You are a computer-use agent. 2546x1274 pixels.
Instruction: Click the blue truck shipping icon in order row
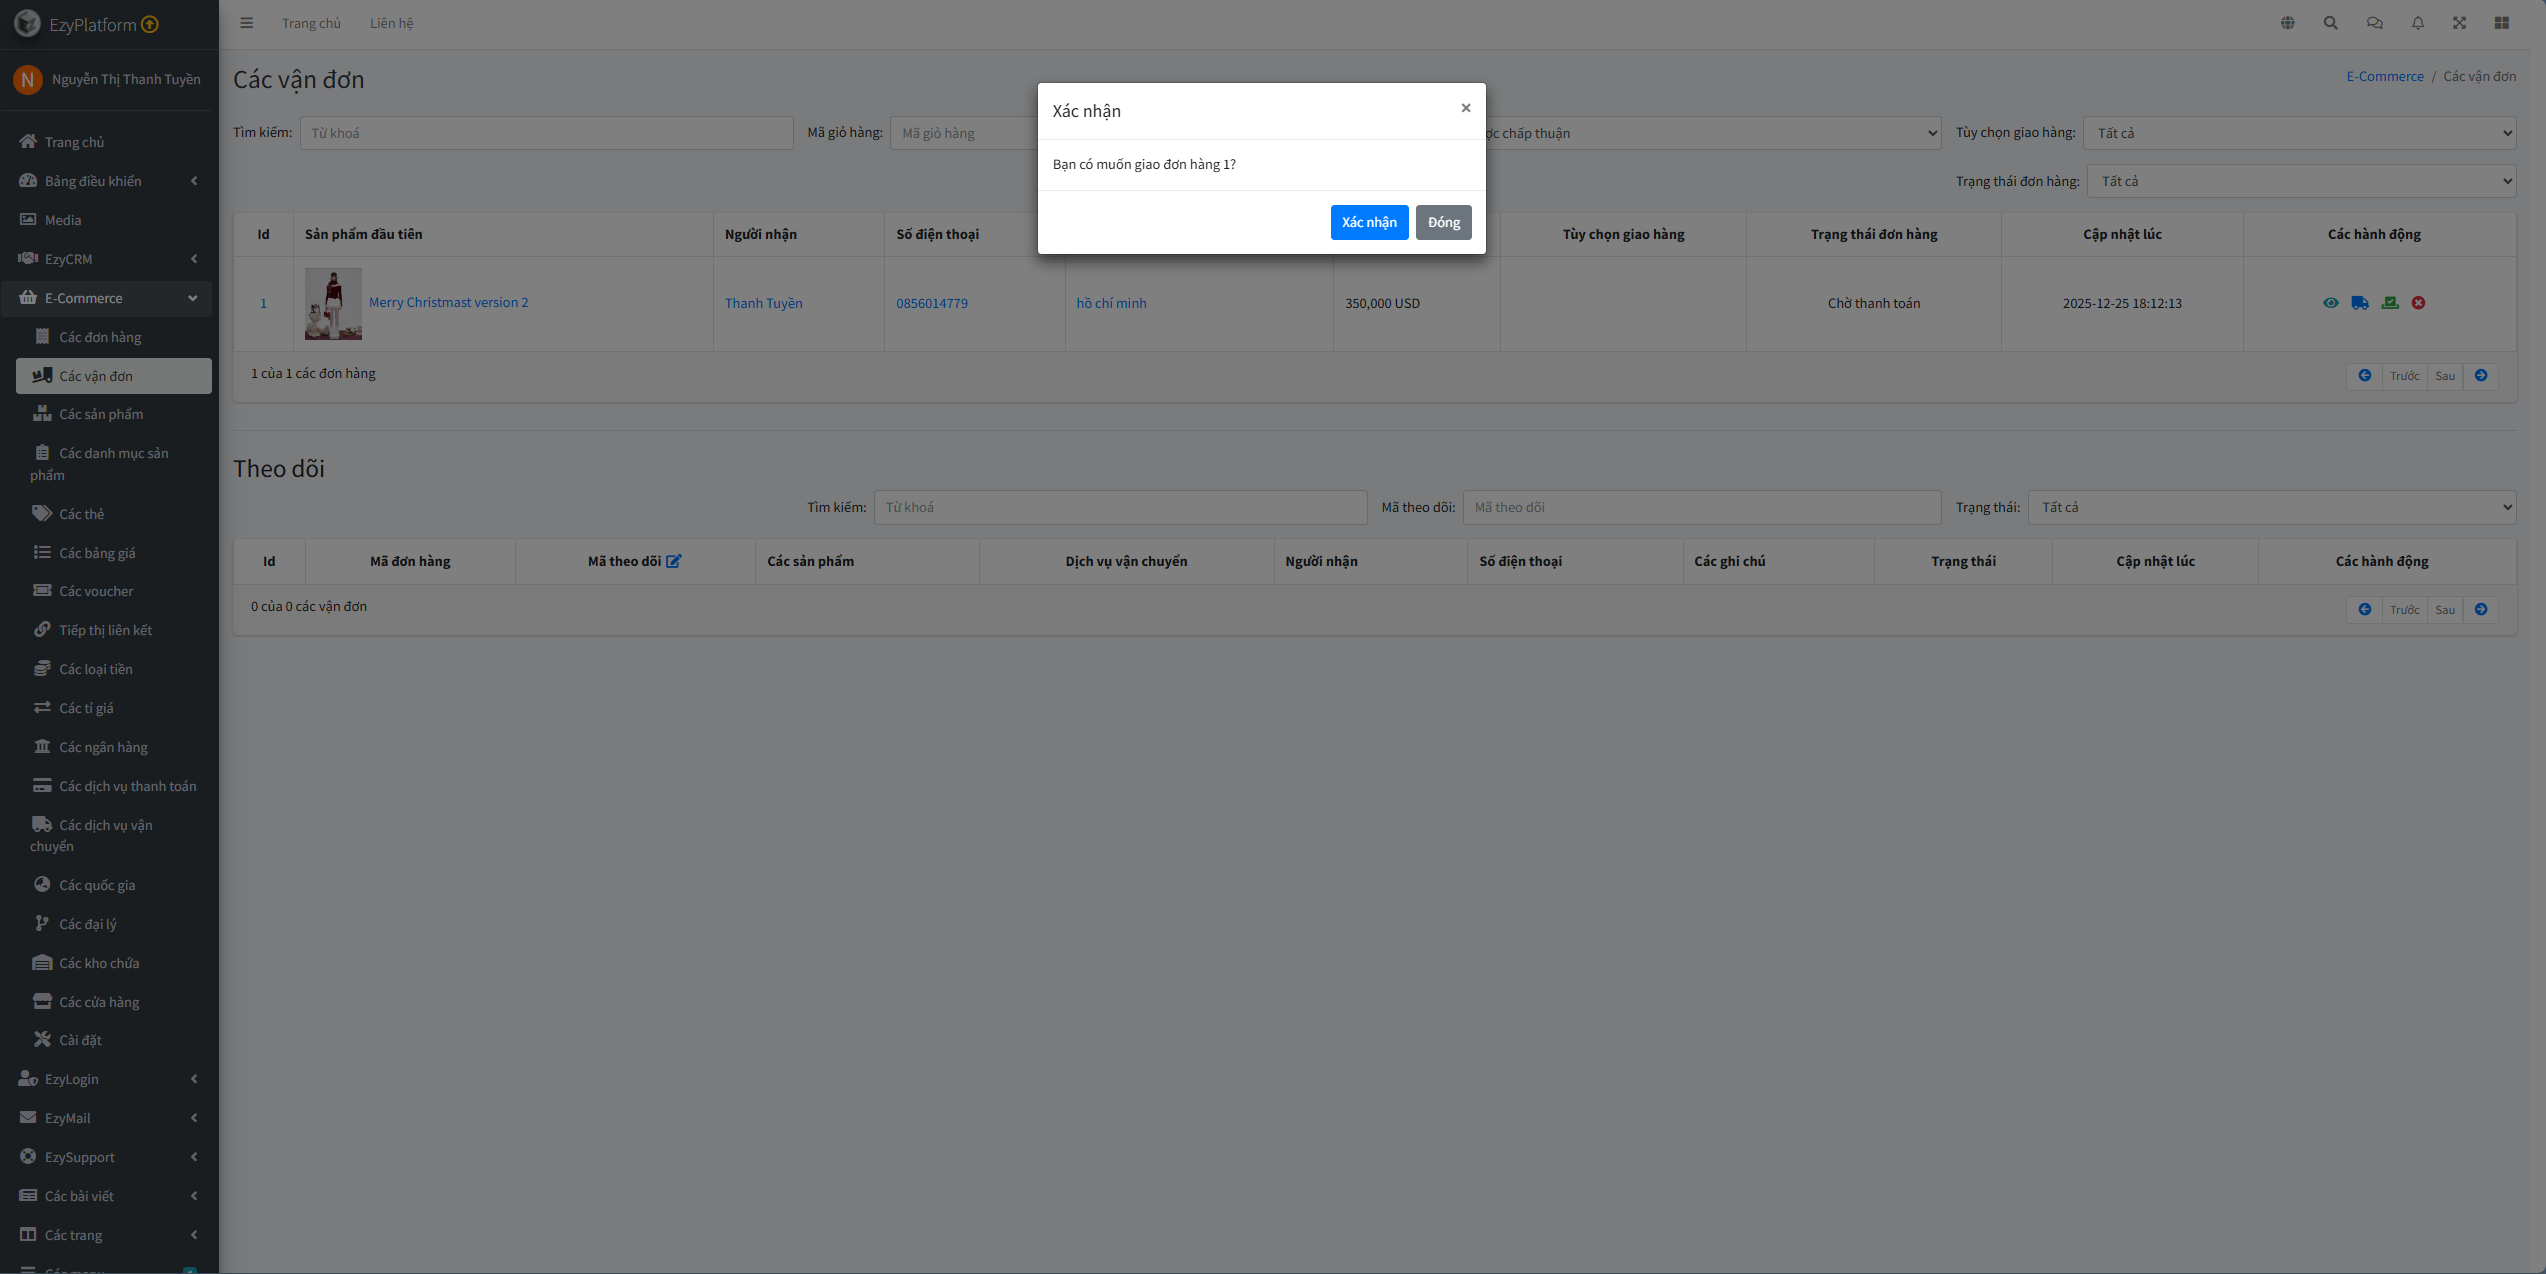tap(2360, 303)
